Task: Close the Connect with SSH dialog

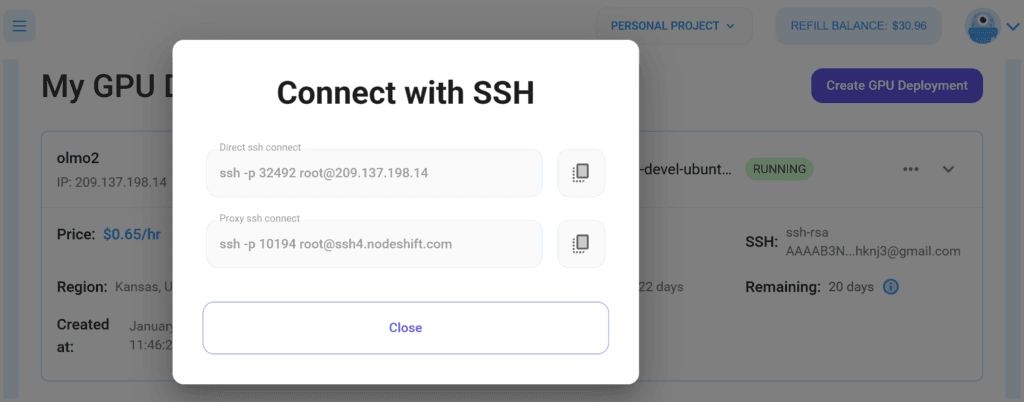Action: pyautogui.click(x=406, y=328)
